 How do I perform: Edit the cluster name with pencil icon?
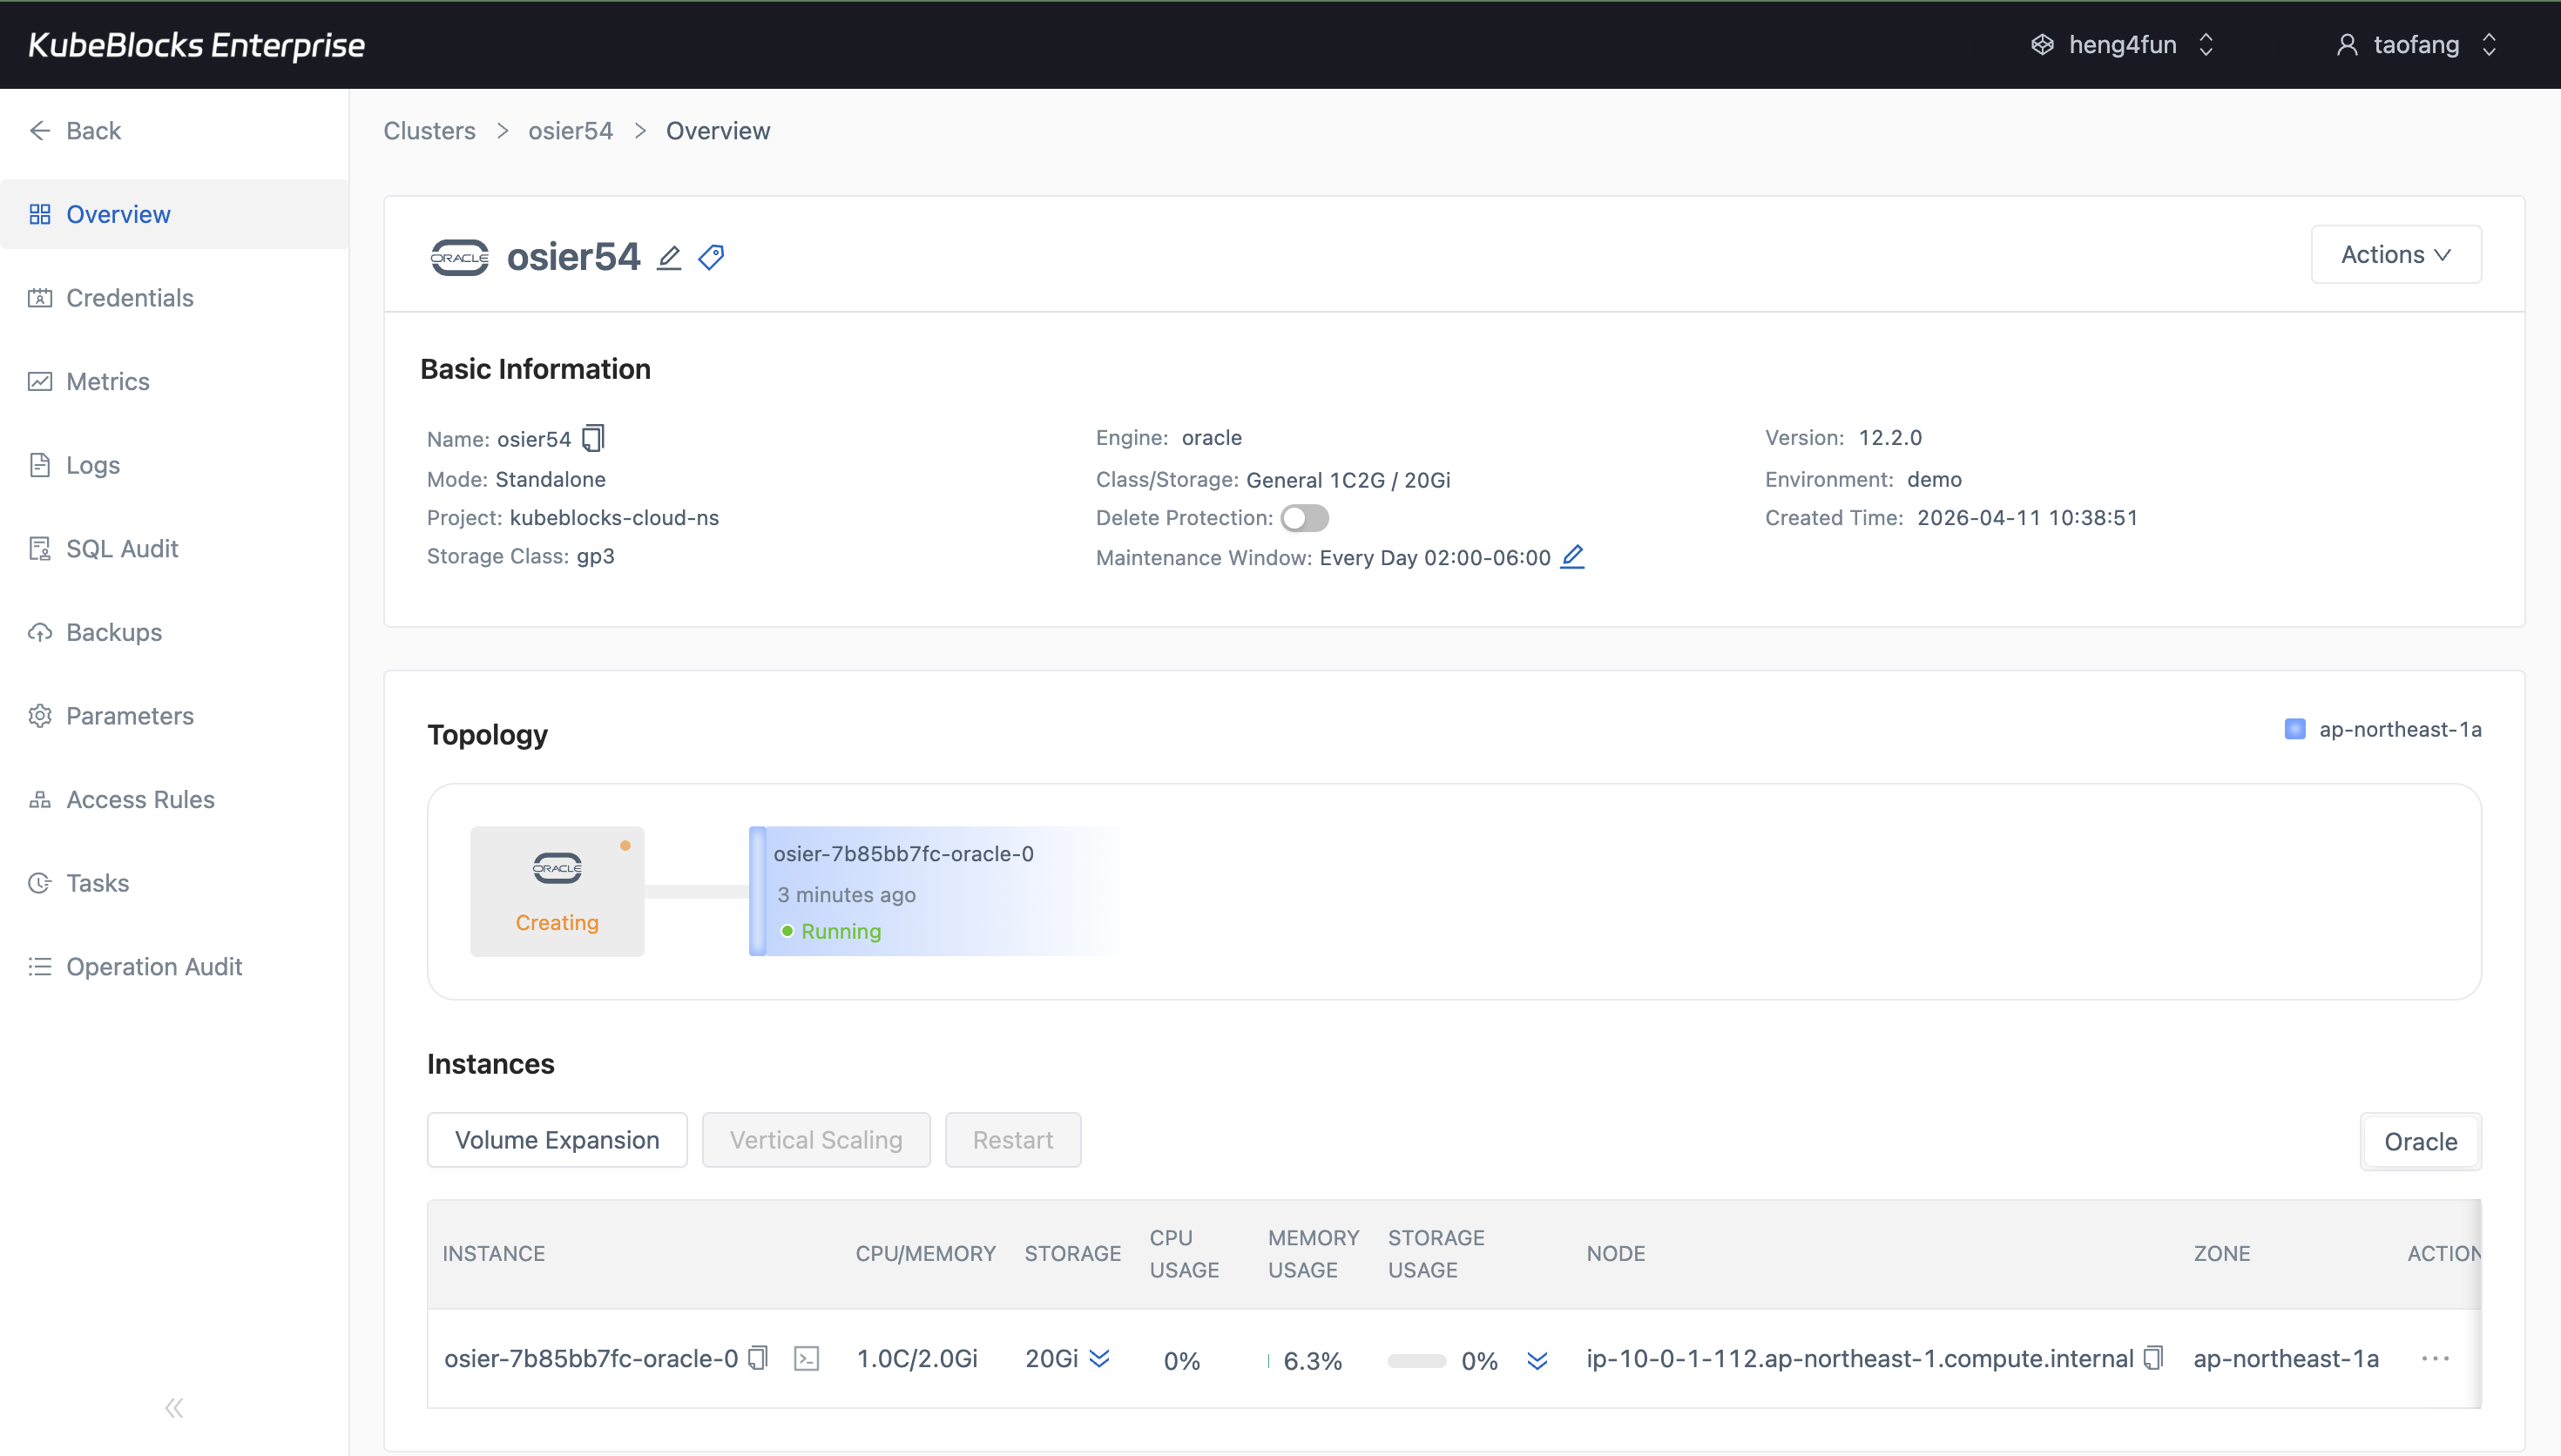pyautogui.click(x=668, y=257)
